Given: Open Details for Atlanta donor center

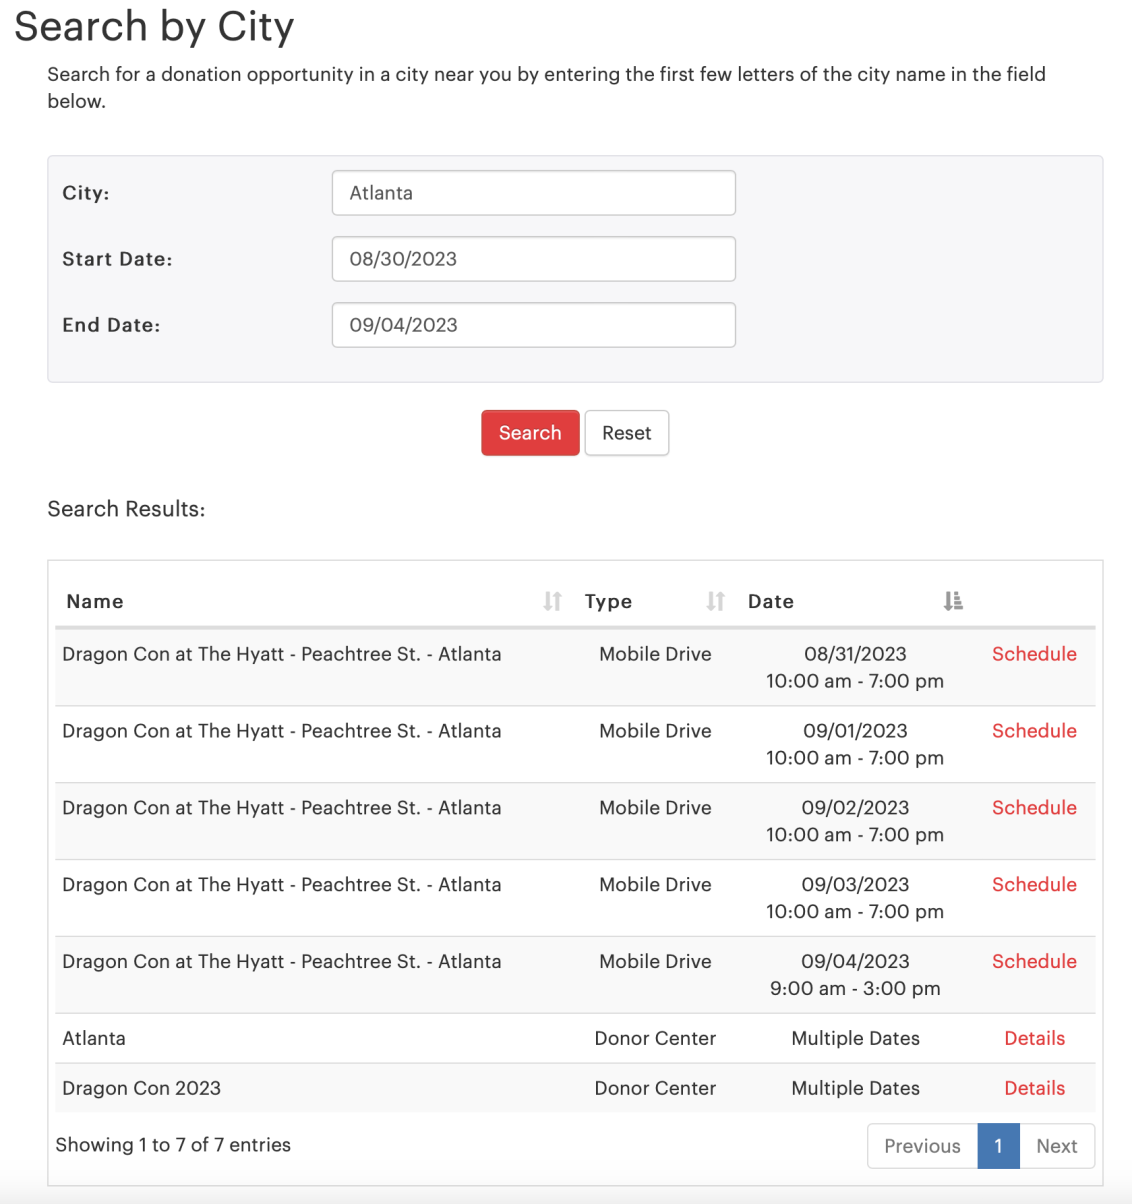Looking at the screenshot, I should tap(1034, 1038).
